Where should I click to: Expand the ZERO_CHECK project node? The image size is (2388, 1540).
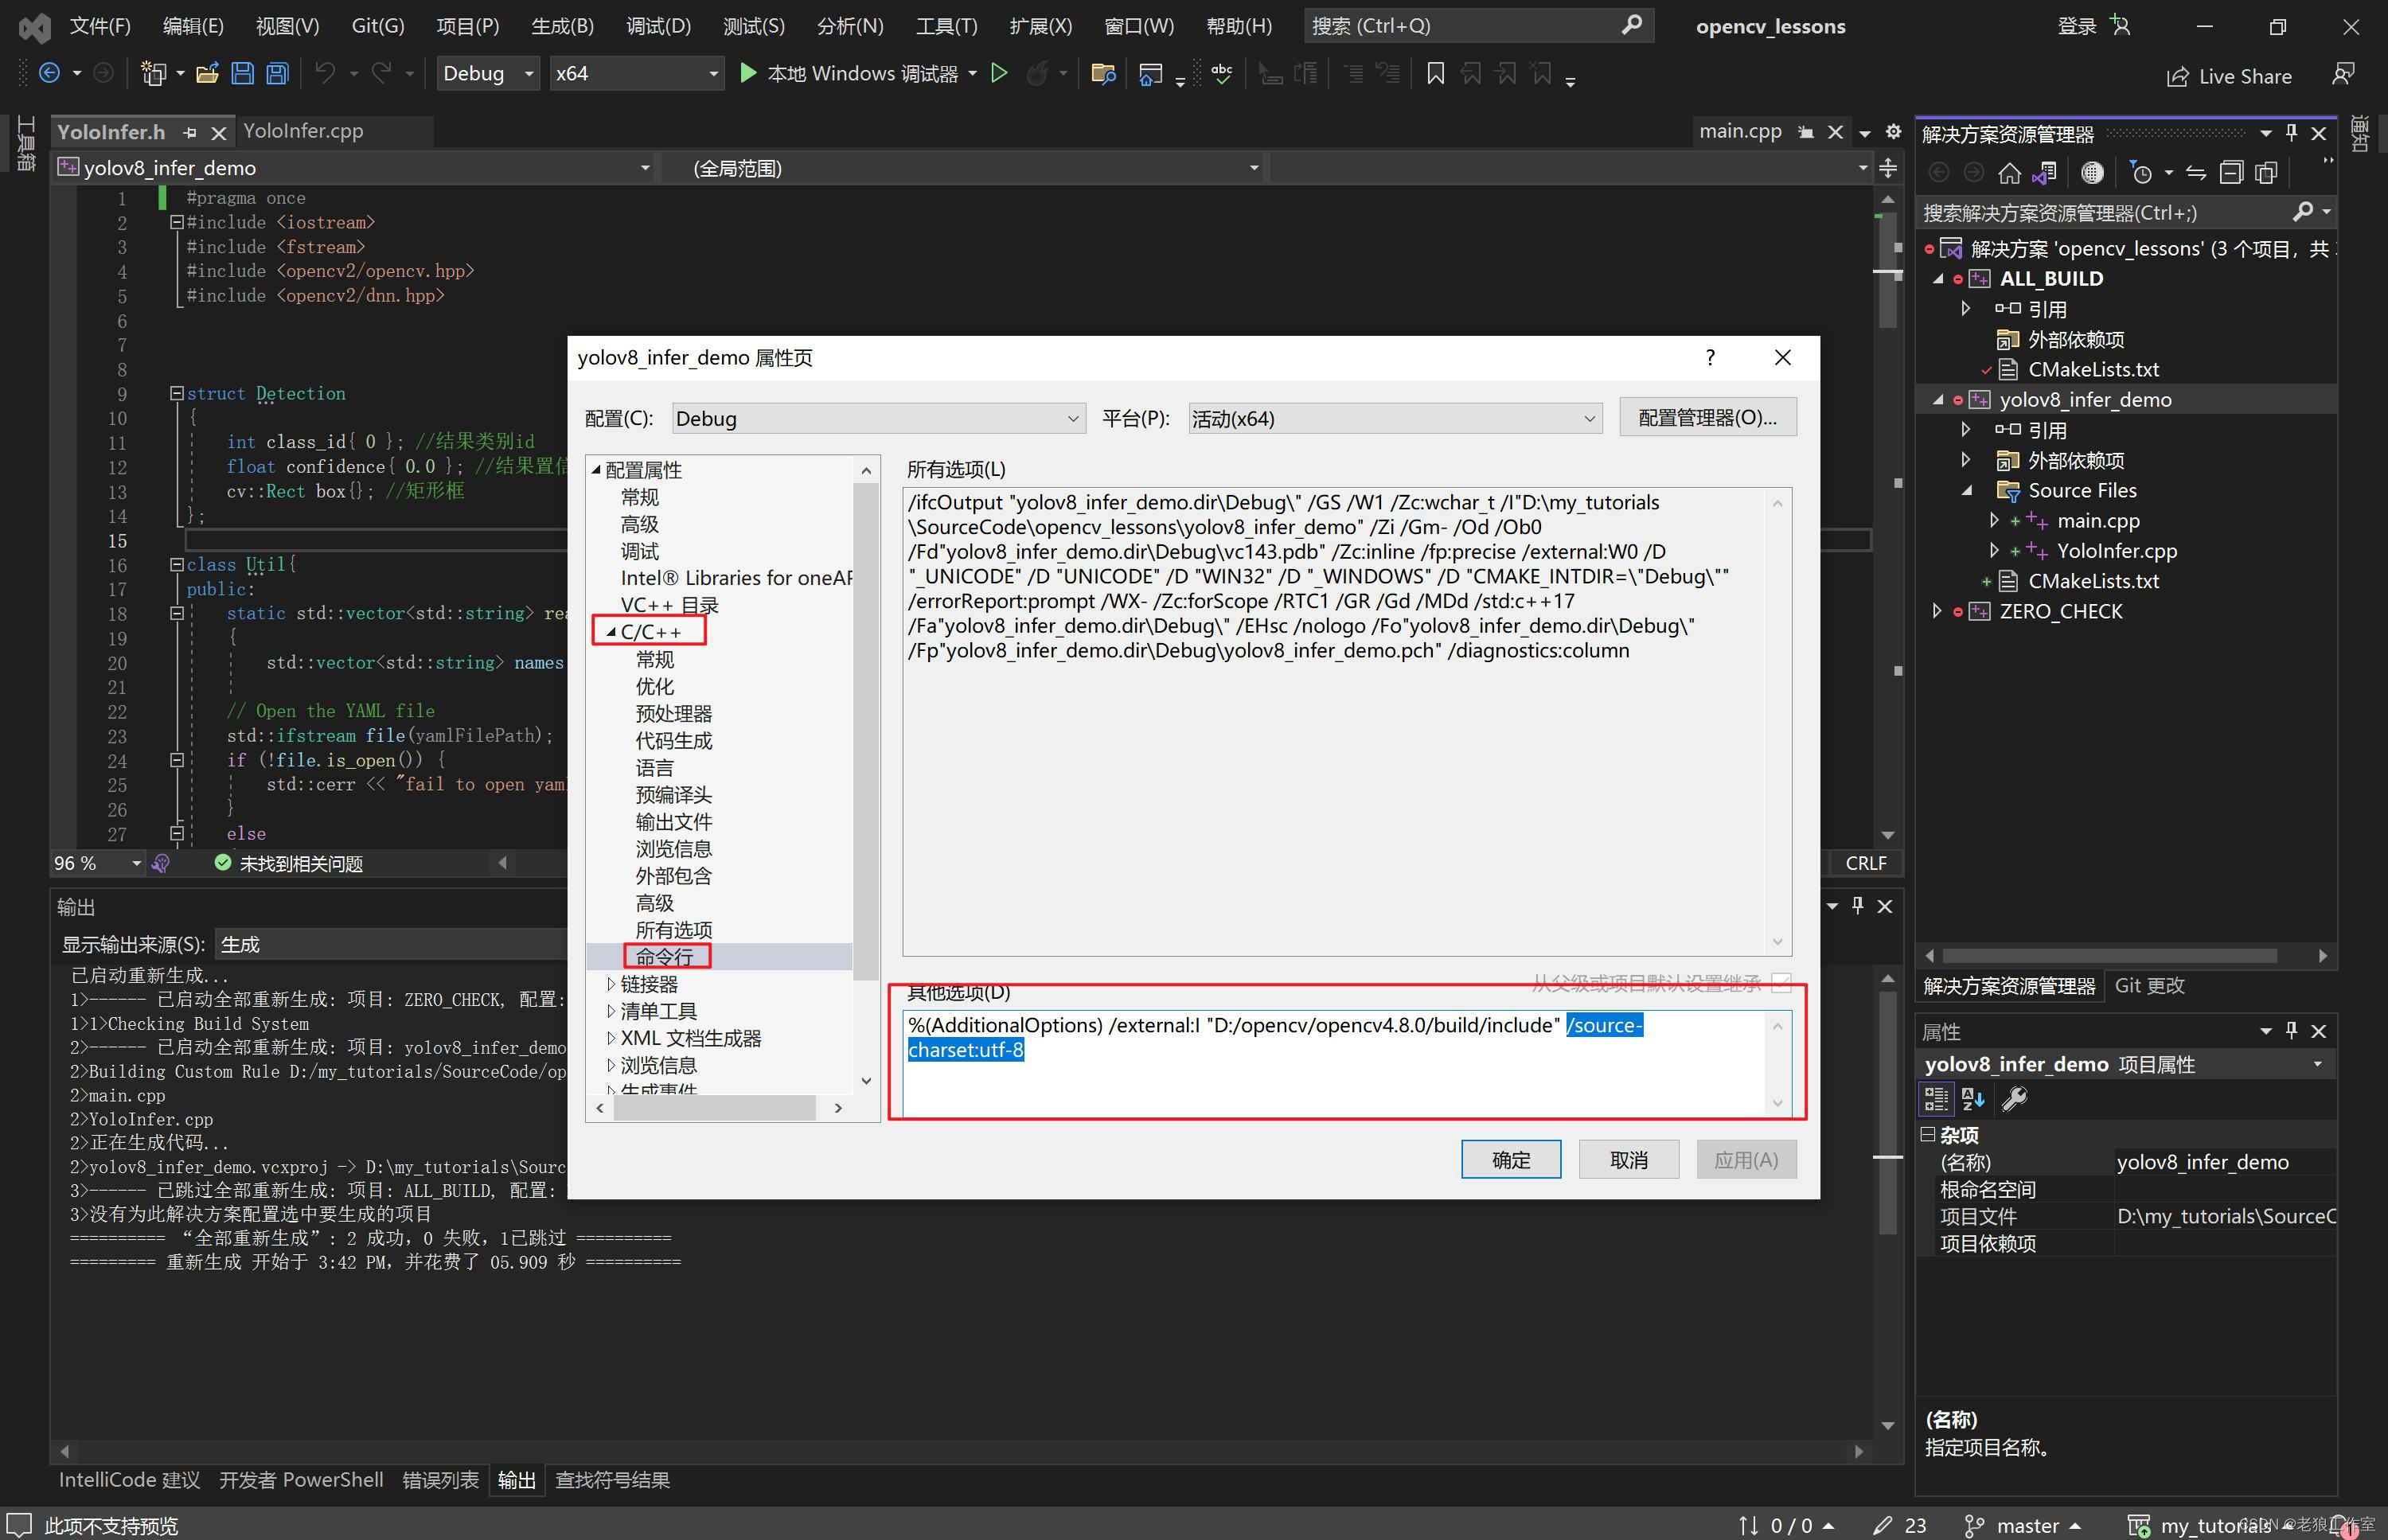point(1937,611)
